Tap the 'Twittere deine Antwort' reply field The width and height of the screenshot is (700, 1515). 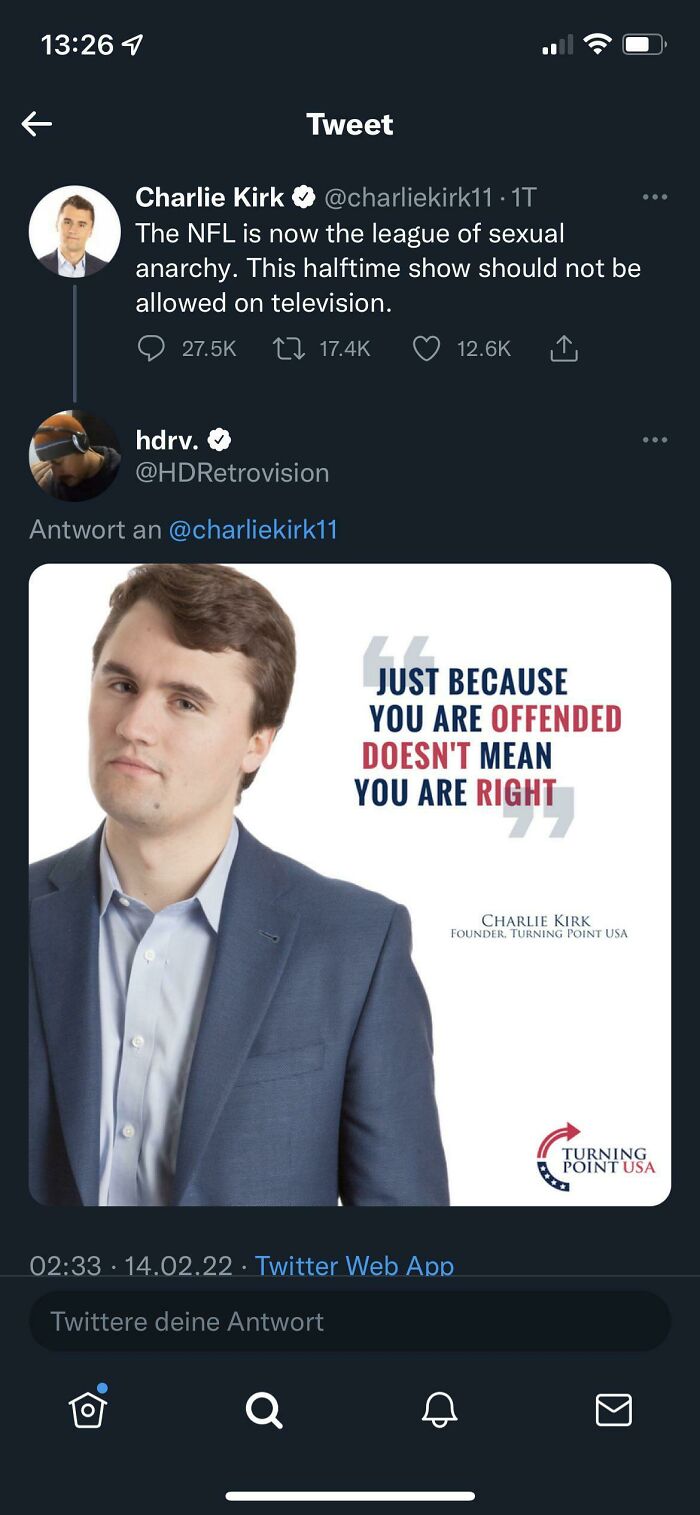(350, 1321)
